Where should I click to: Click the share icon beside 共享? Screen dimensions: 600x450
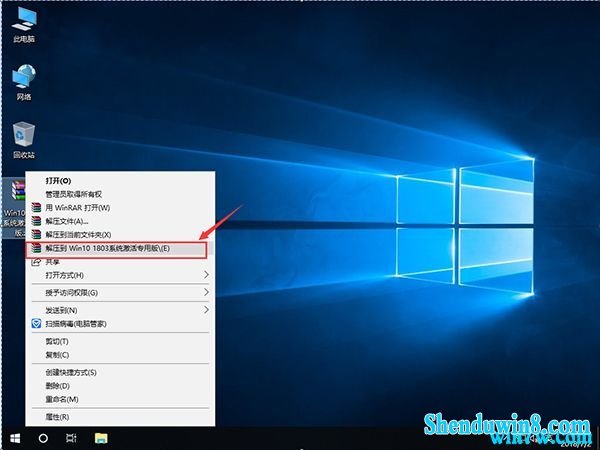(36, 262)
